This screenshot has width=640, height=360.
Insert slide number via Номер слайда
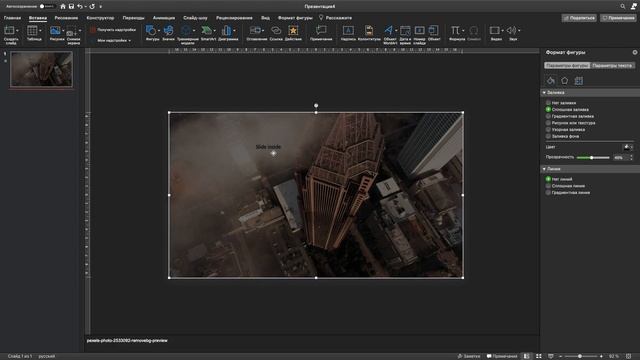pyautogui.click(x=420, y=31)
